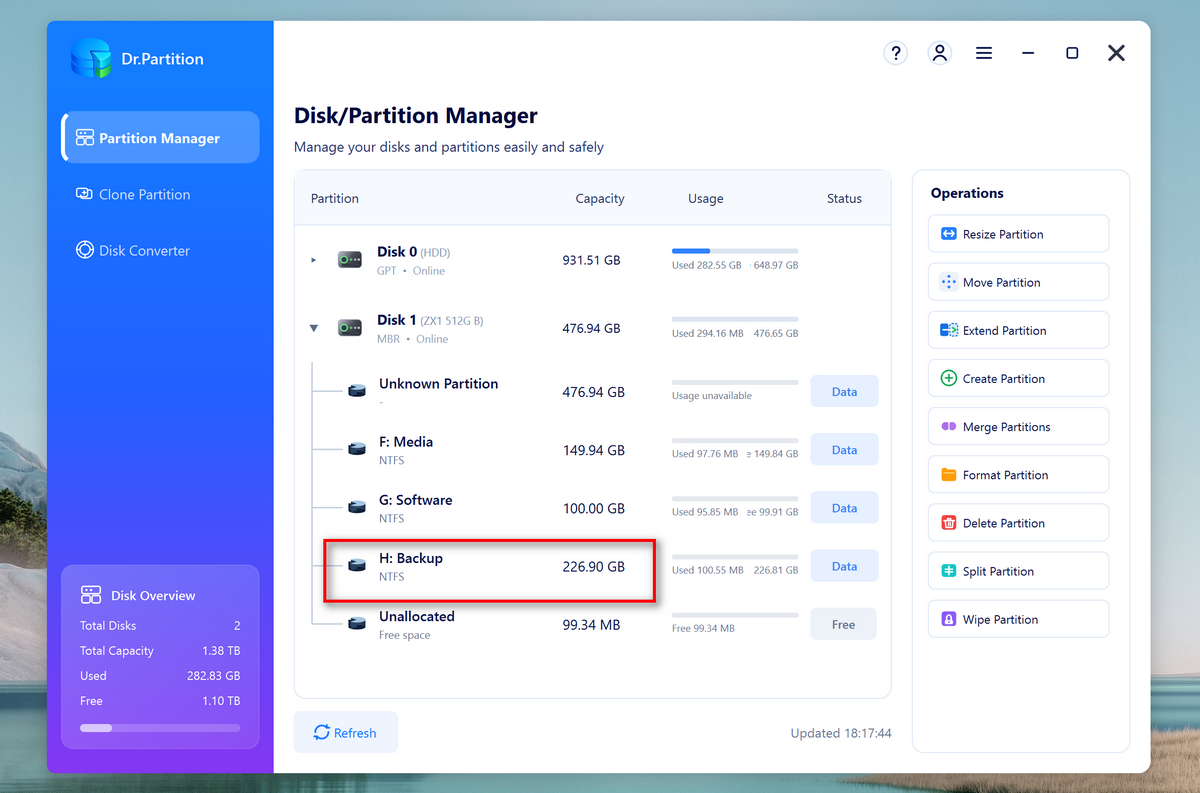
Task: Click the Disk Overview panel icon
Action: (x=91, y=595)
